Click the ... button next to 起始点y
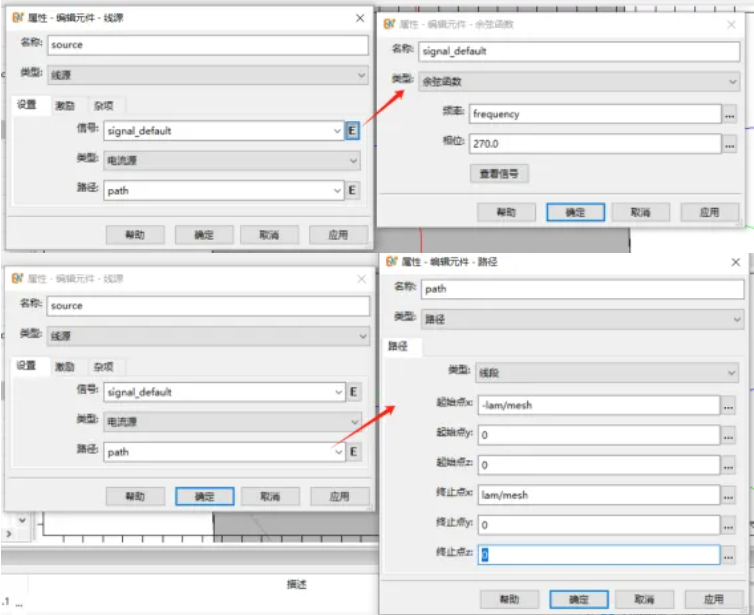The image size is (754, 615). click(729, 435)
